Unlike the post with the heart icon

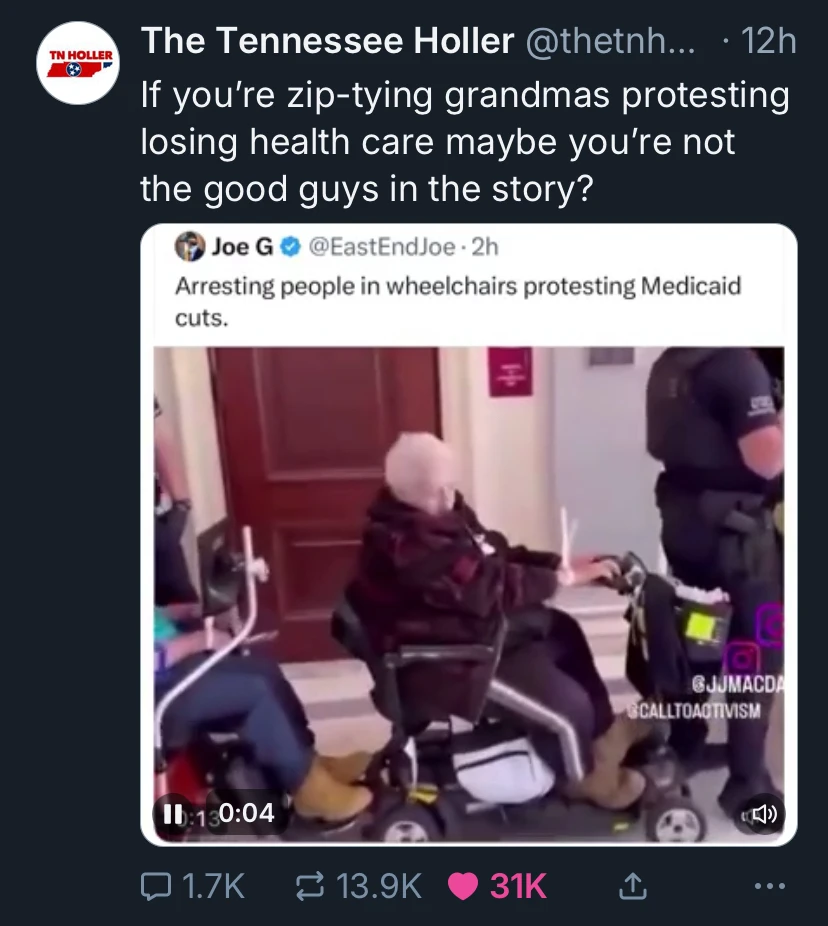point(463,886)
